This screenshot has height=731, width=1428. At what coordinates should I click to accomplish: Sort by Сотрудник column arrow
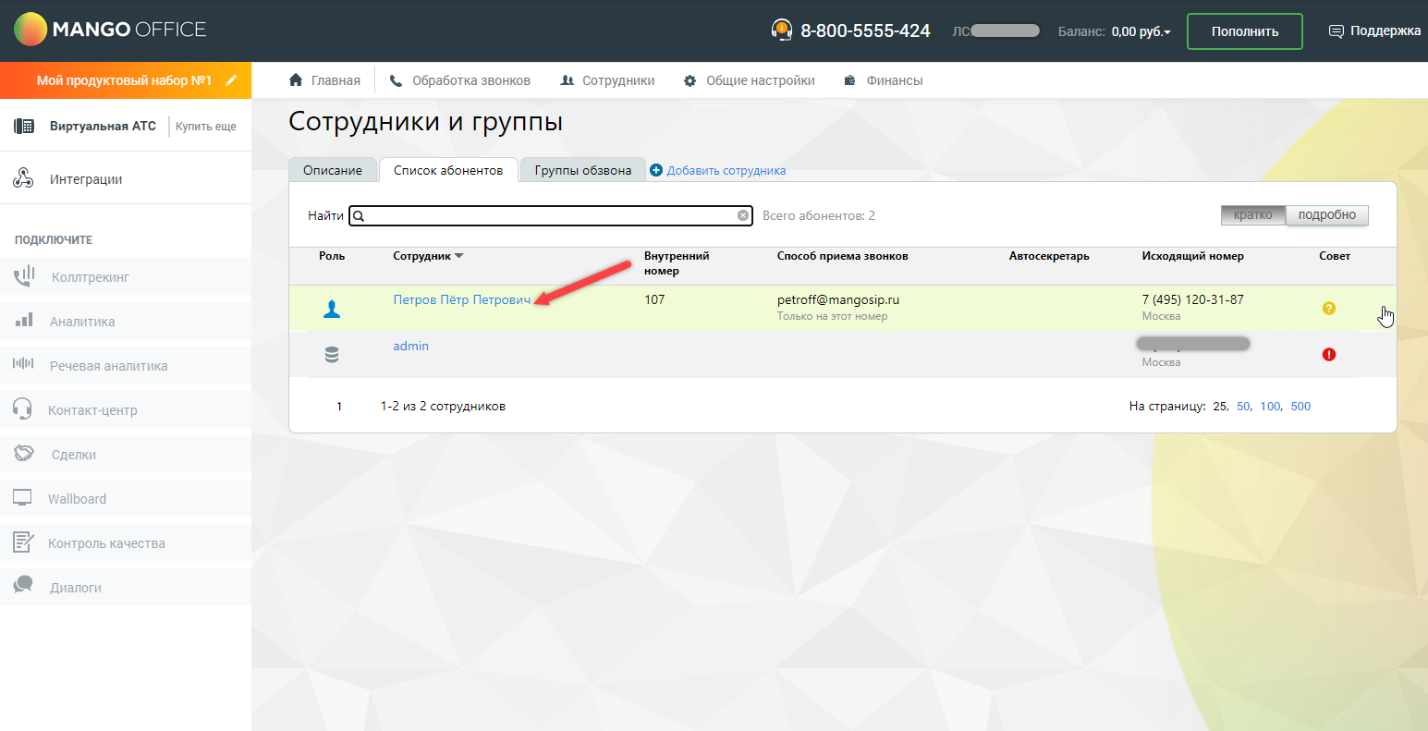tap(459, 256)
